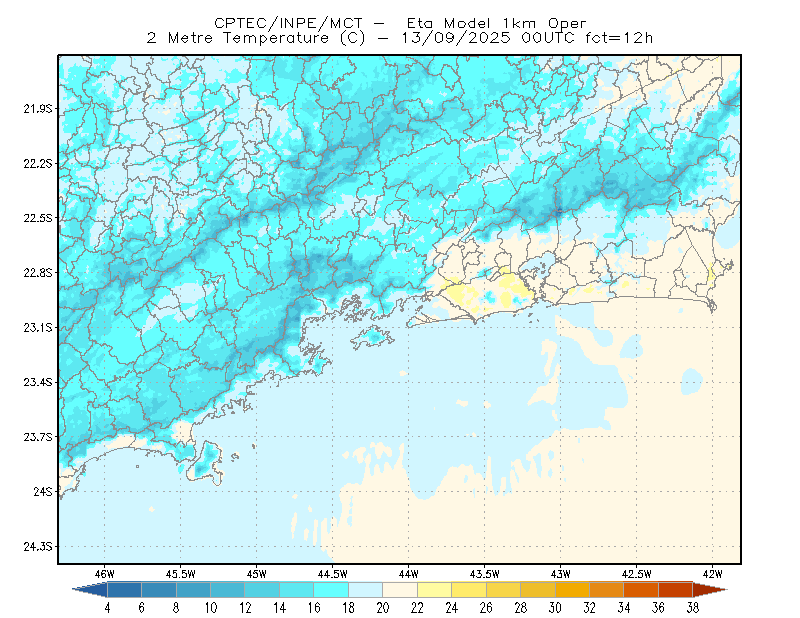Click the 24.3S latitude label
This screenshot has height=618, width=800.
(x=38, y=547)
